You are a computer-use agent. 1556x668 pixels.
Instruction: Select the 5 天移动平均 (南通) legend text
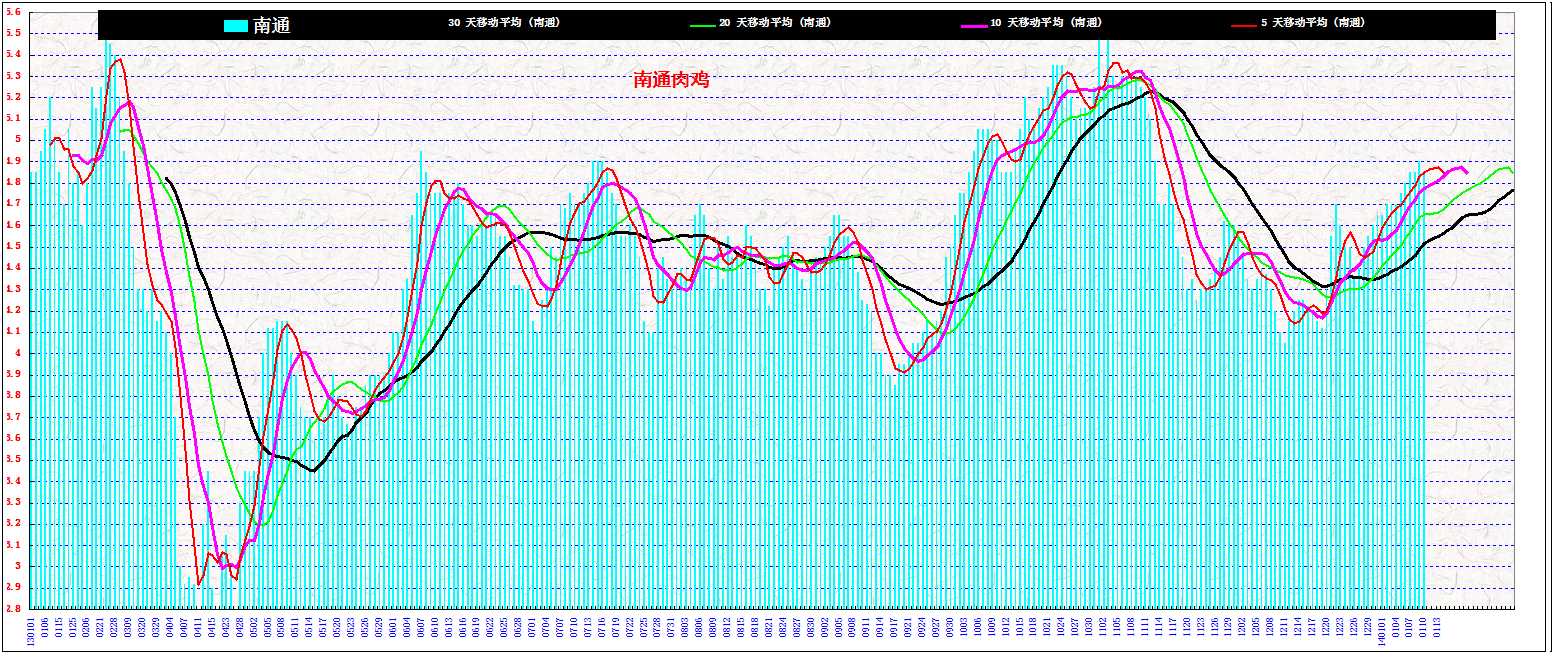1313,22
